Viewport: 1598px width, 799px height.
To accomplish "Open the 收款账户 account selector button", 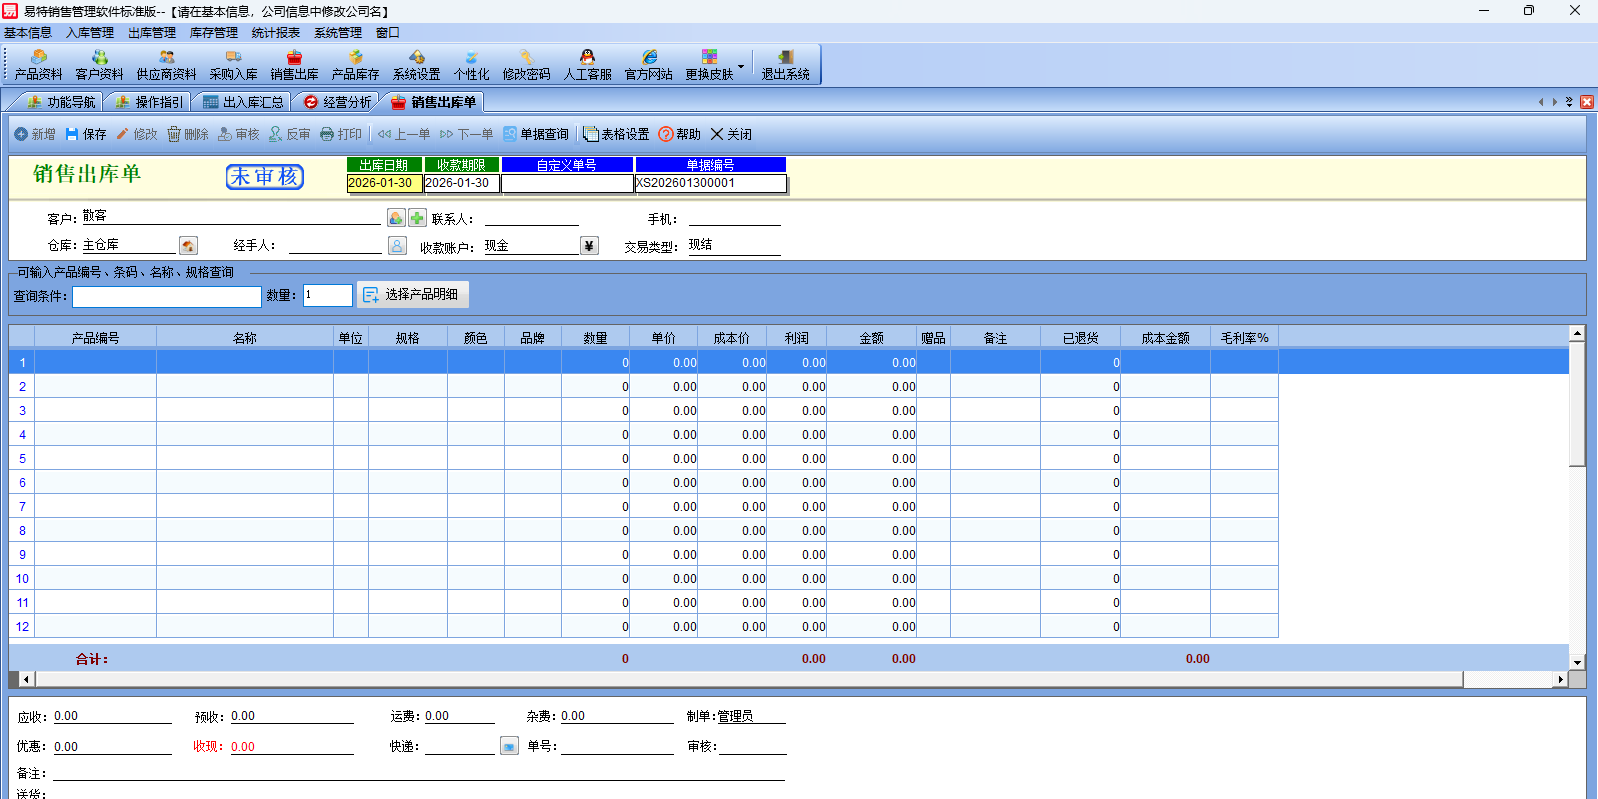I will point(589,246).
